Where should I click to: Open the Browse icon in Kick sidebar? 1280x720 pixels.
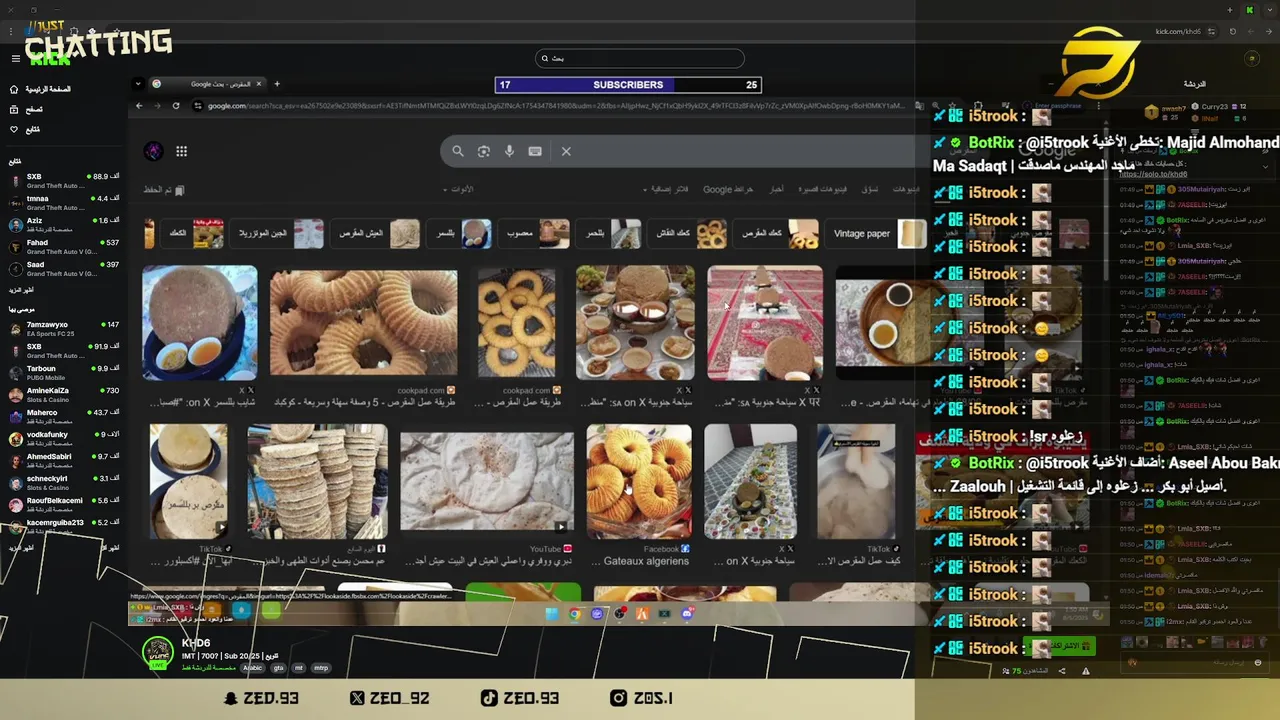(14, 109)
